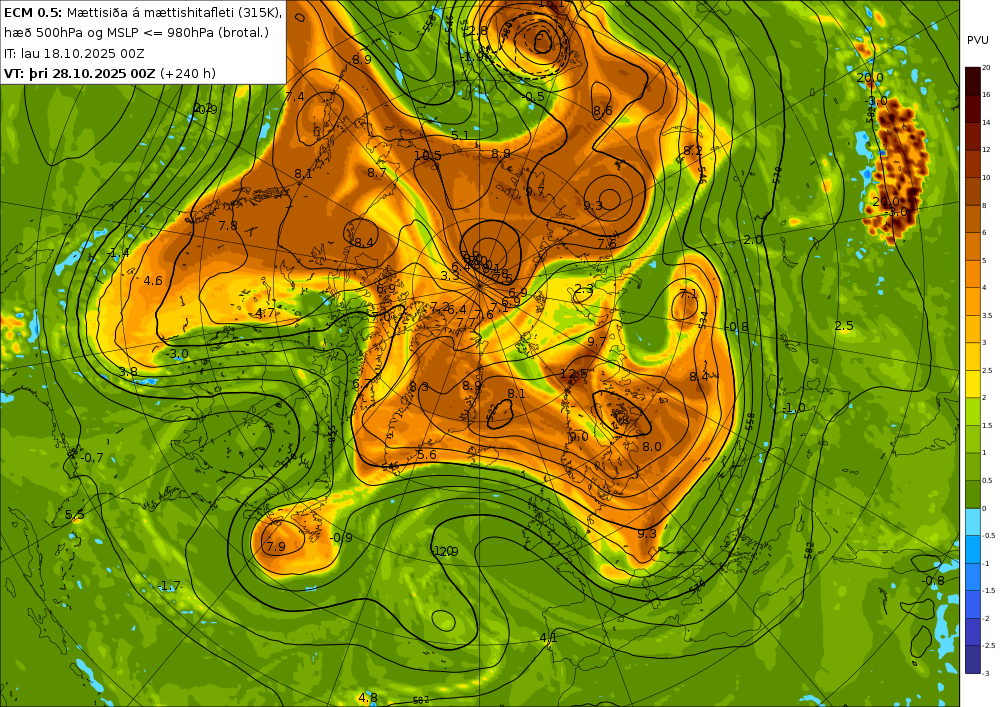Click the darkest brown swatch between 16 and 20
This screenshot has height=707, width=1000.
point(973,80)
